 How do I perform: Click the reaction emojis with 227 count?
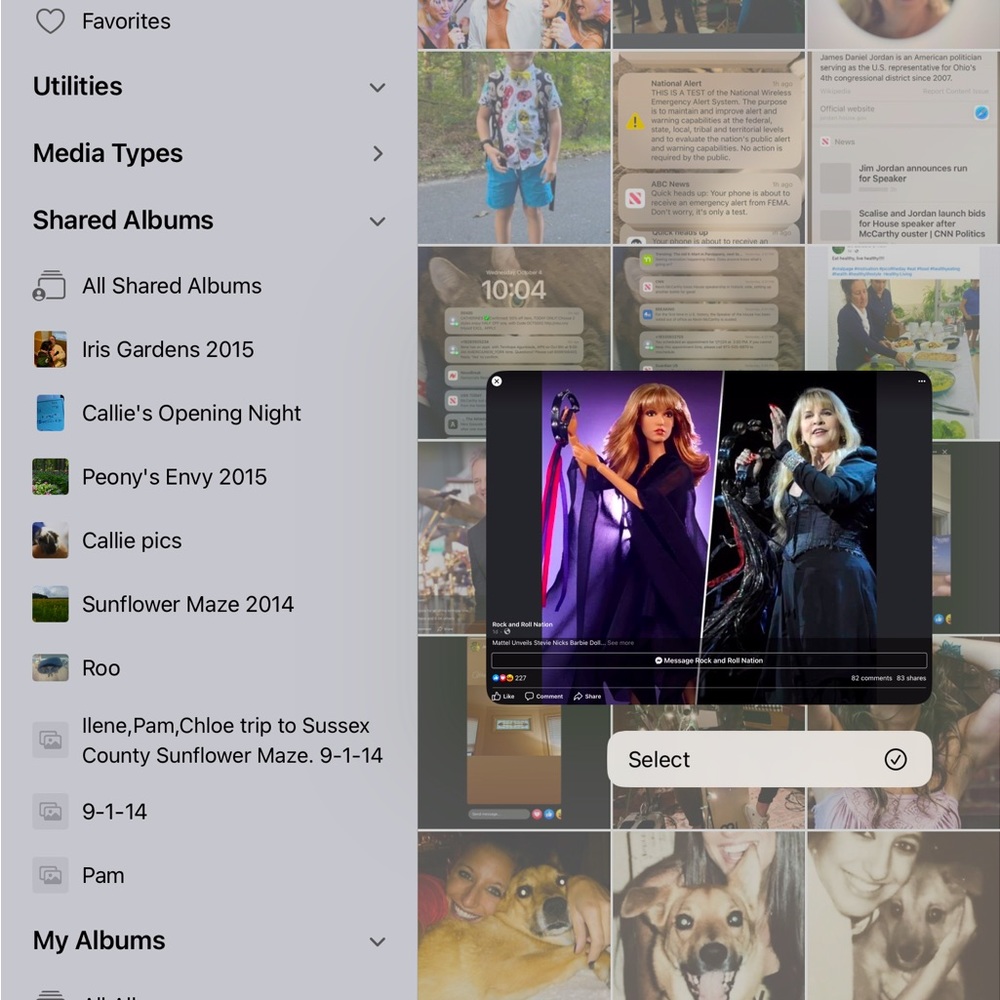point(509,678)
